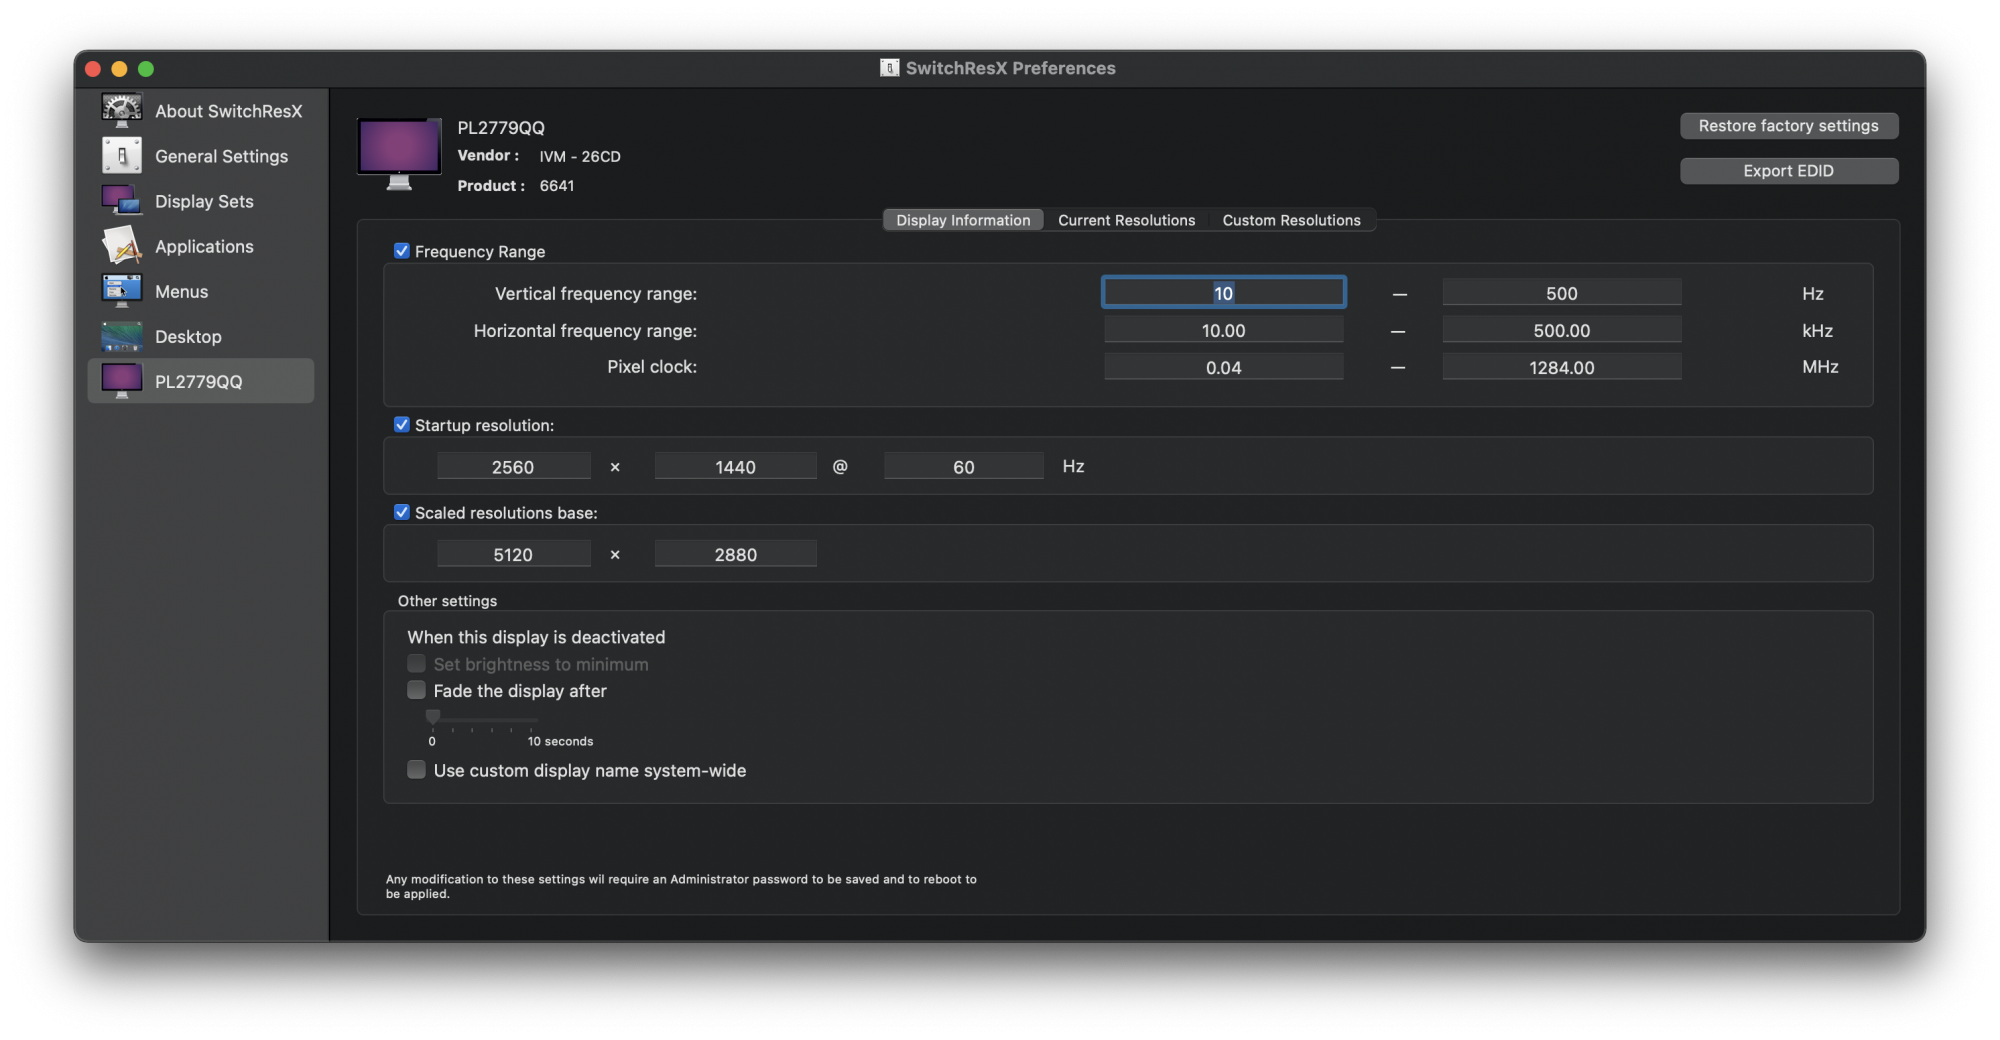Select the About SwitchResX label
The image size is (2000, 1040).
pos(228,111)
